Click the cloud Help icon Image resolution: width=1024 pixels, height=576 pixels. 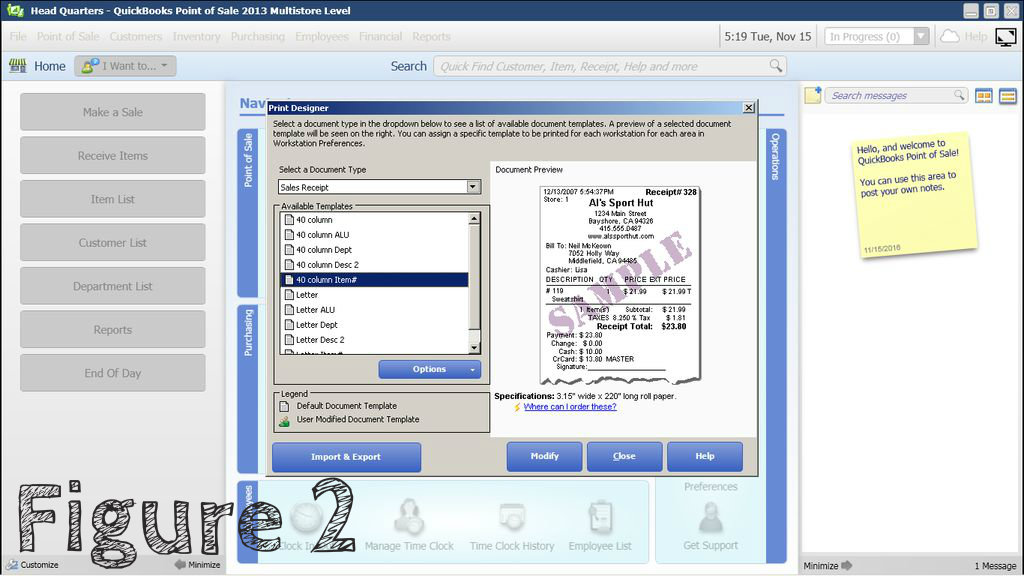click(x=950, y=37)
